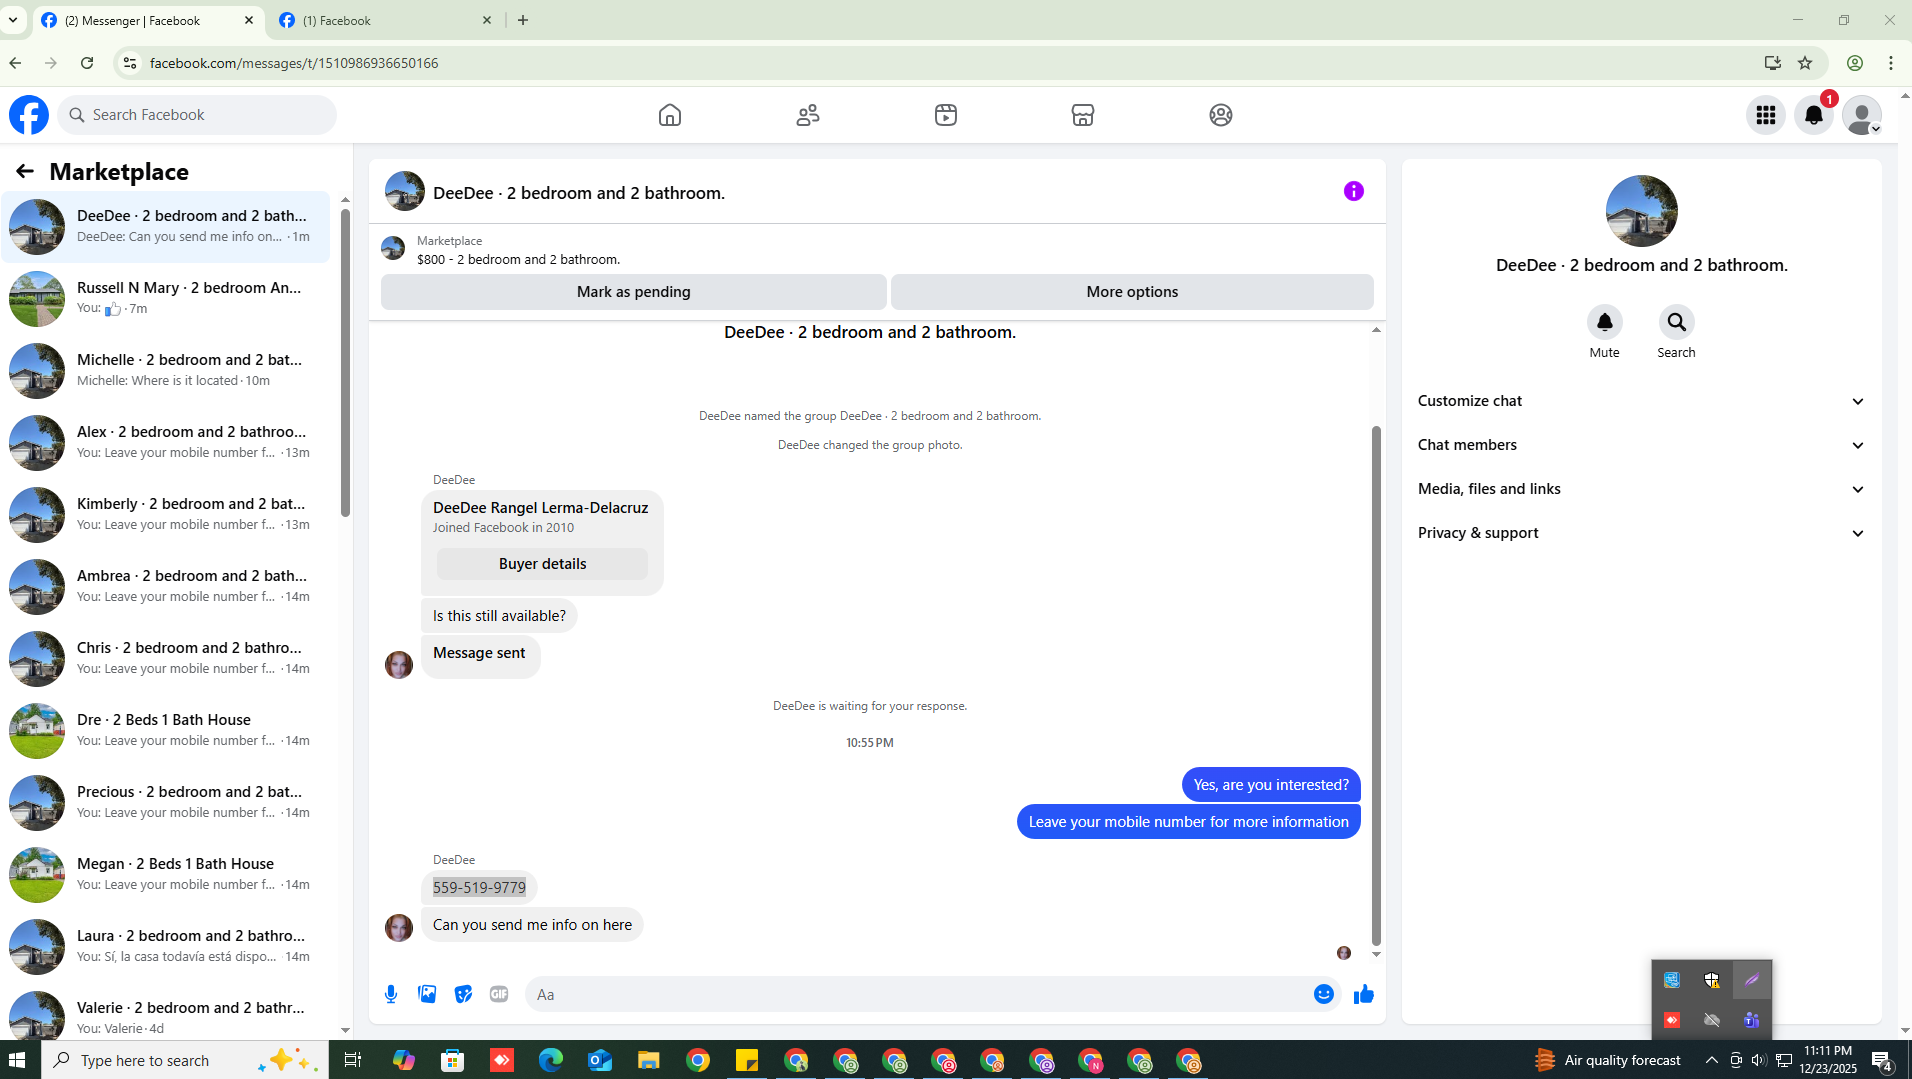Open Chrome tab search dropdown
Image resolution: width=1912 pixels, height=1079 pixels.
[13, 20]
